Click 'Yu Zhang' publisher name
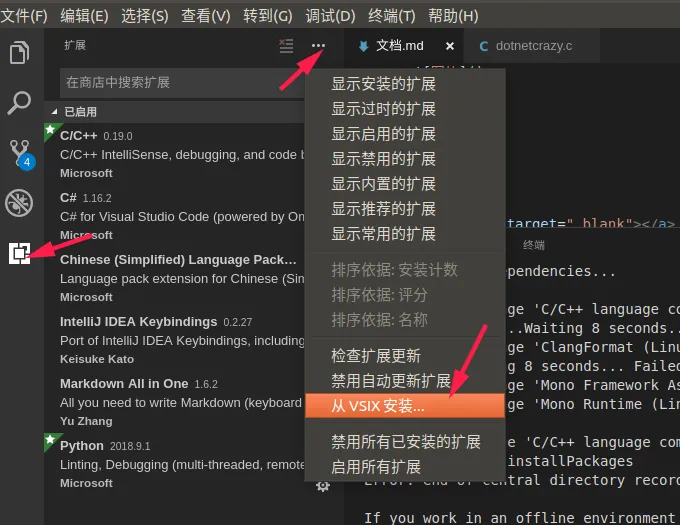Viewport: 680px width, 525px height. pyautogui.click(x=86, y=421)
